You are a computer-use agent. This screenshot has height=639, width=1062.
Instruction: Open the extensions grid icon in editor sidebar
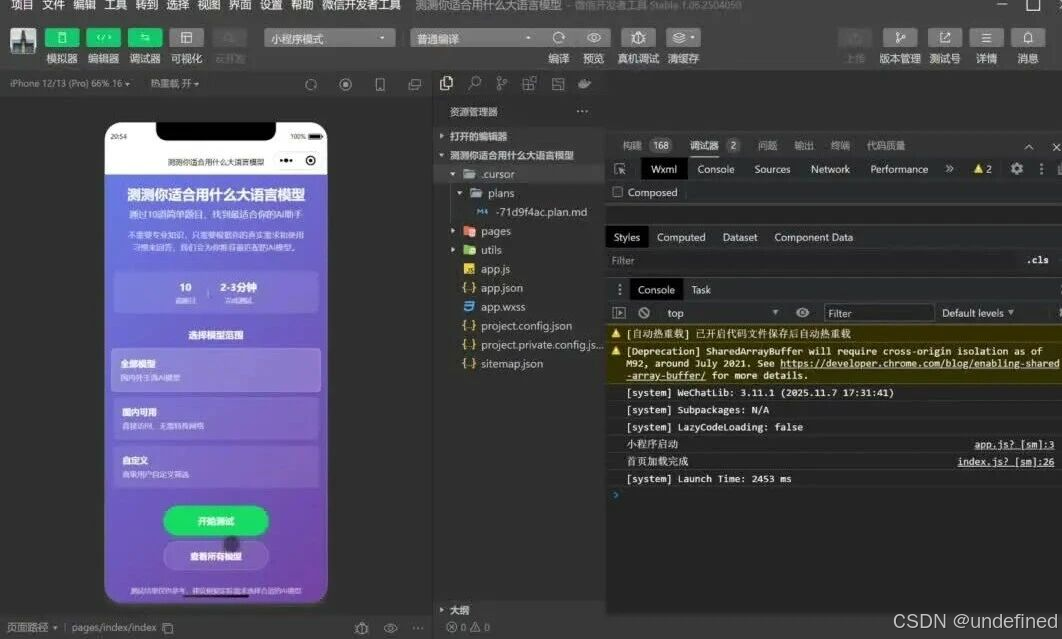point(529,83)
